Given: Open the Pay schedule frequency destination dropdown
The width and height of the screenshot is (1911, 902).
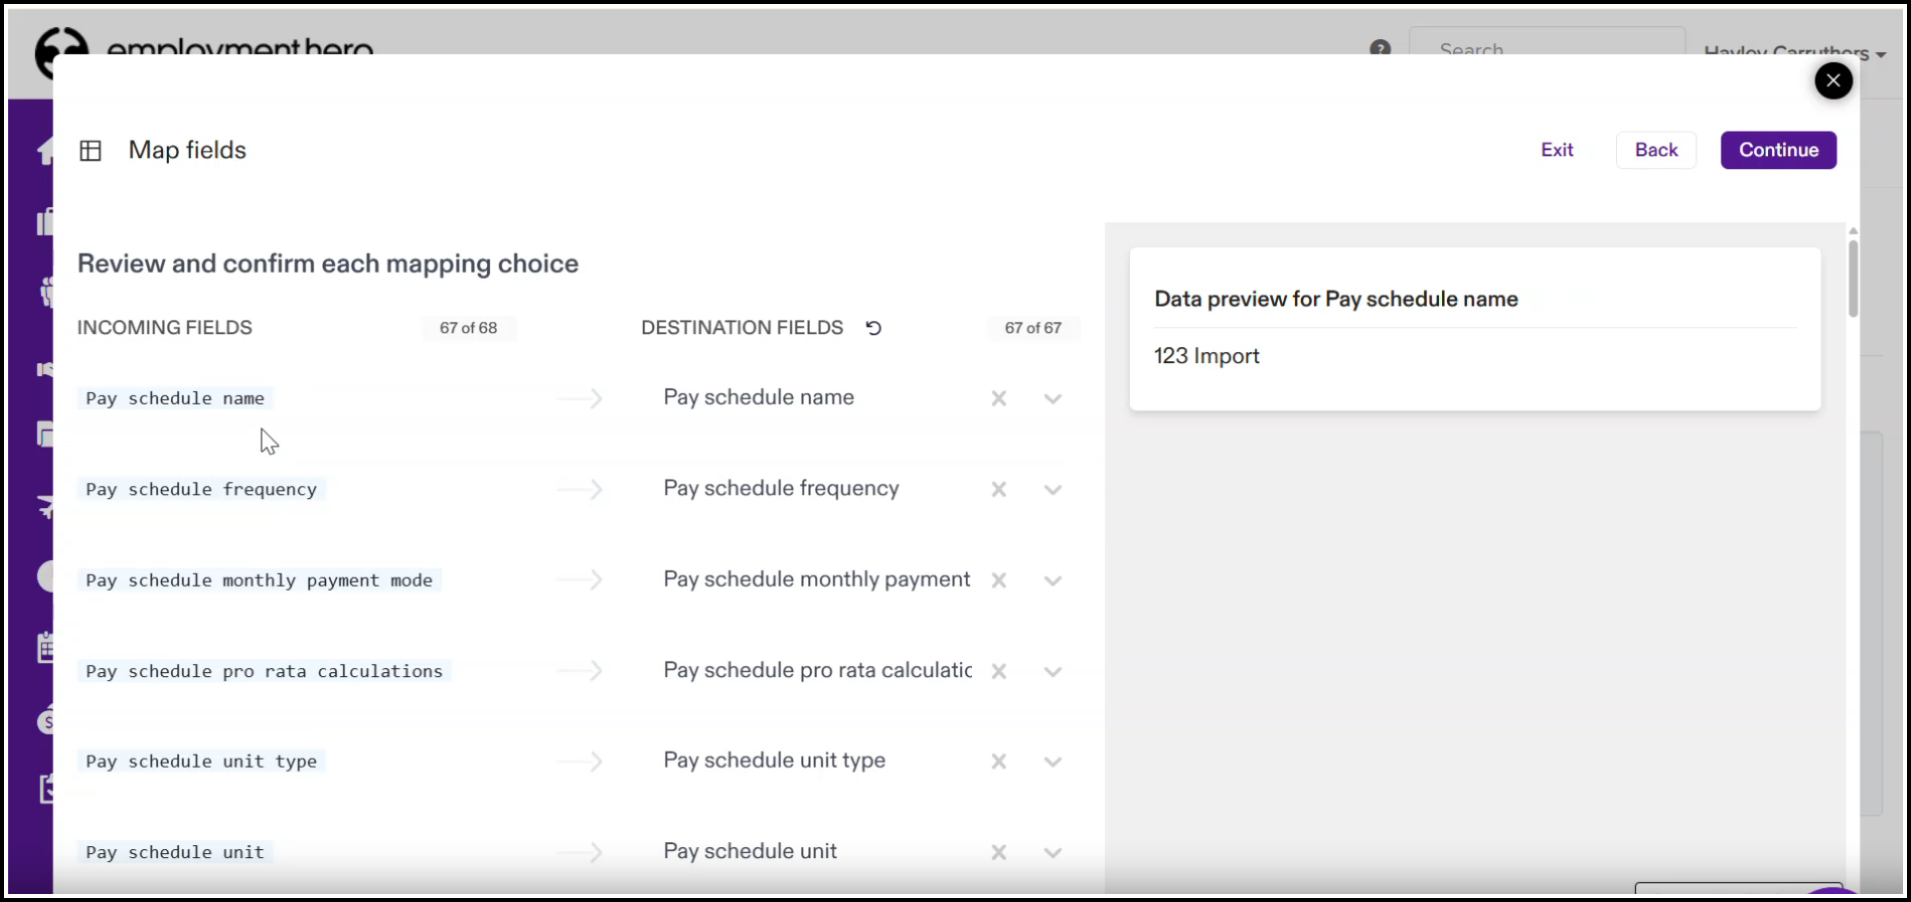Looking at the screenshot, I should coord(1052,490).
